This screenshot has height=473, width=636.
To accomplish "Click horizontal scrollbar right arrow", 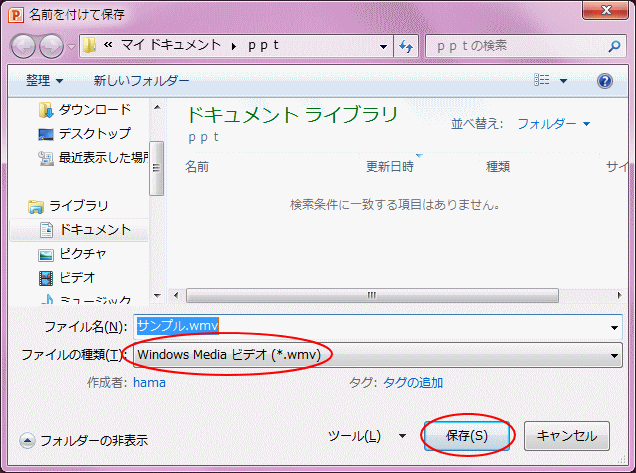I will click(x=619, y=295).
